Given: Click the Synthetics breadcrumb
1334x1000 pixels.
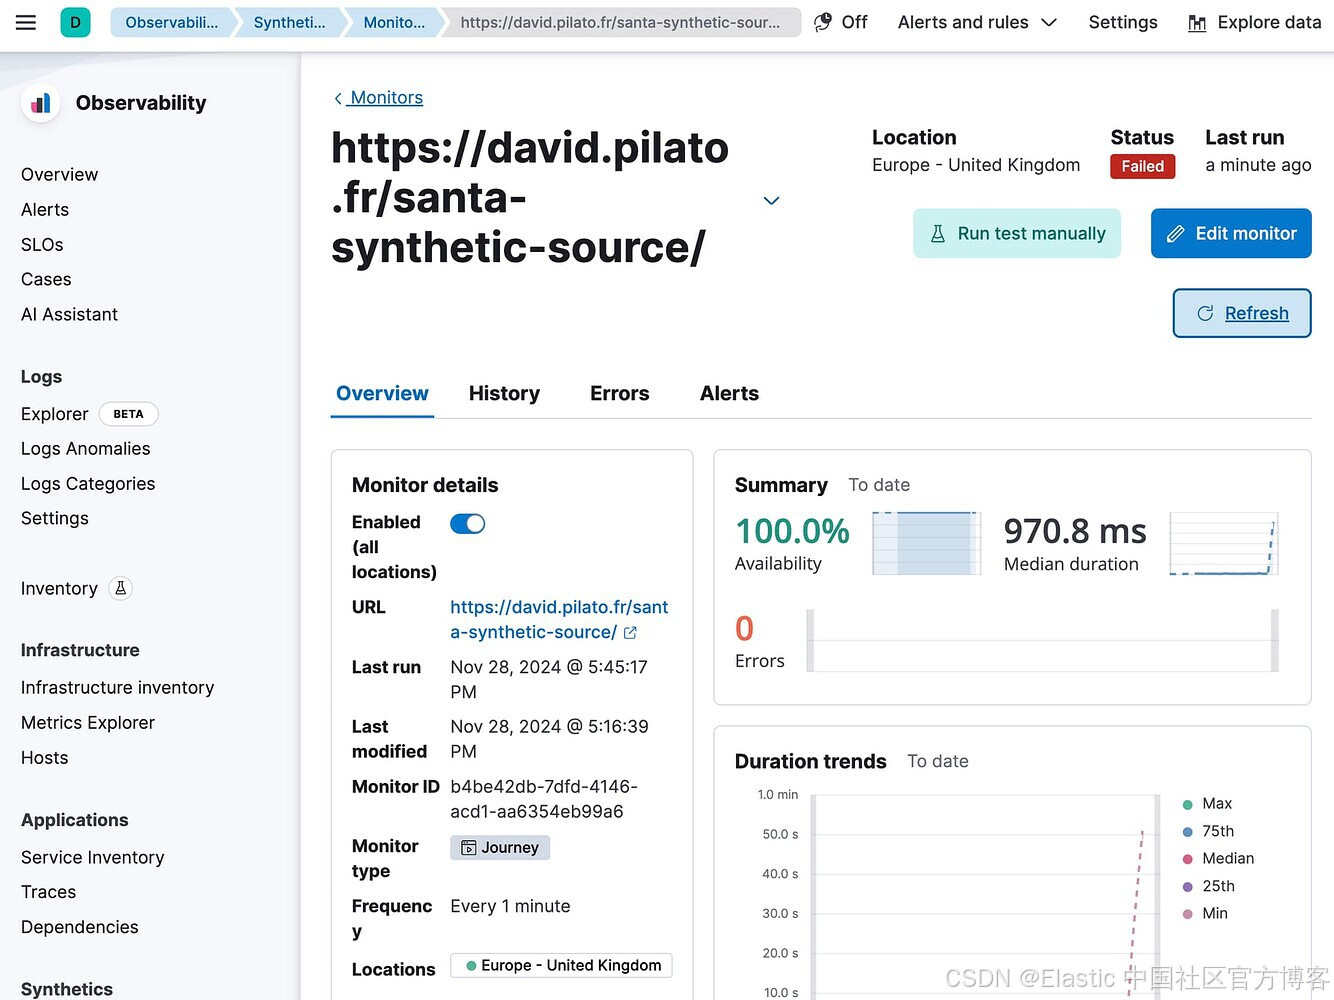Looking at the screenshot, I should pos(289,22).
